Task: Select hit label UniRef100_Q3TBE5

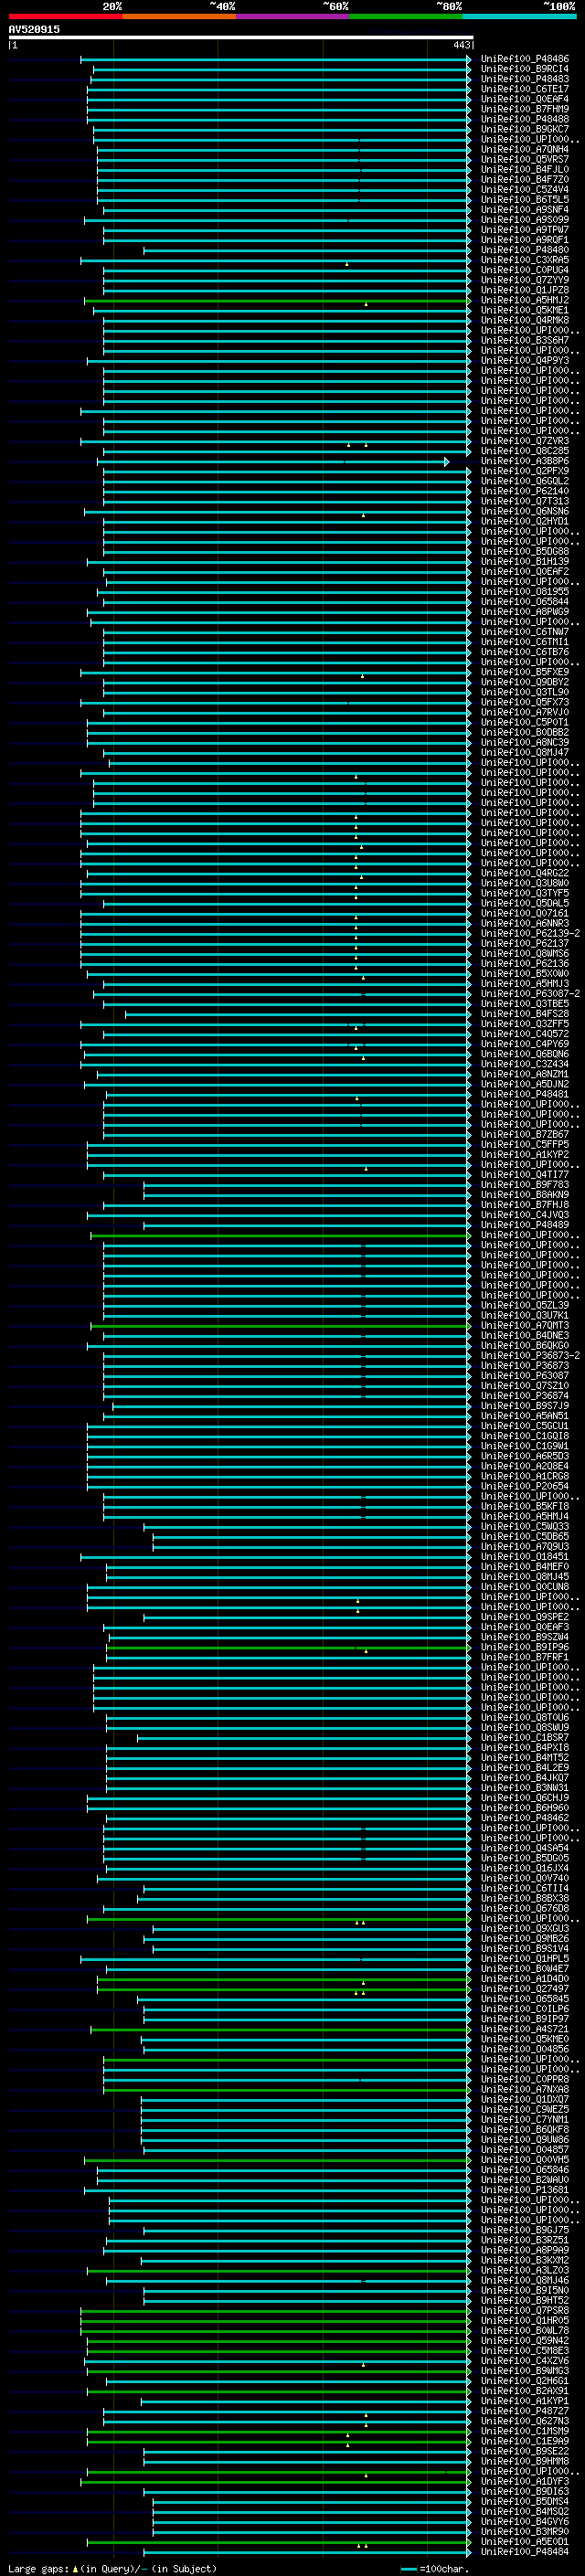Action: (525, 1004)
